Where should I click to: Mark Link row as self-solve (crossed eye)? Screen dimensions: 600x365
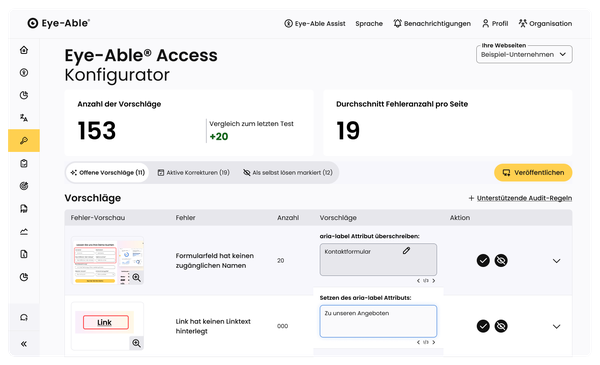(x=501, y=326)
